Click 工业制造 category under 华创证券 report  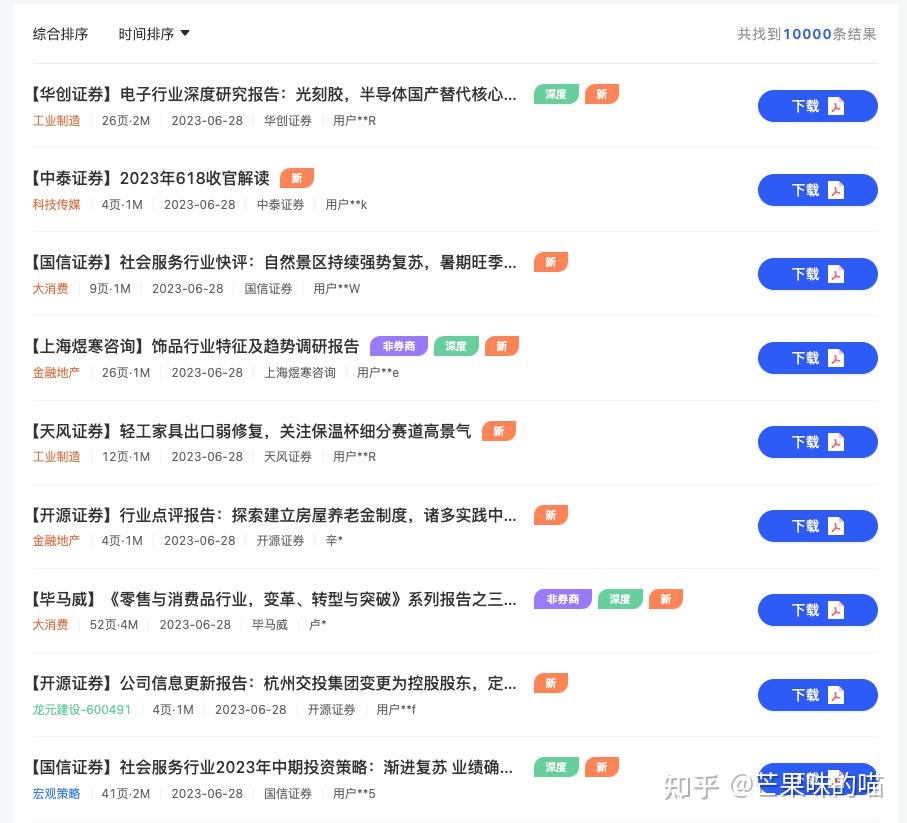pyautogui.click(x=56, y=120)
